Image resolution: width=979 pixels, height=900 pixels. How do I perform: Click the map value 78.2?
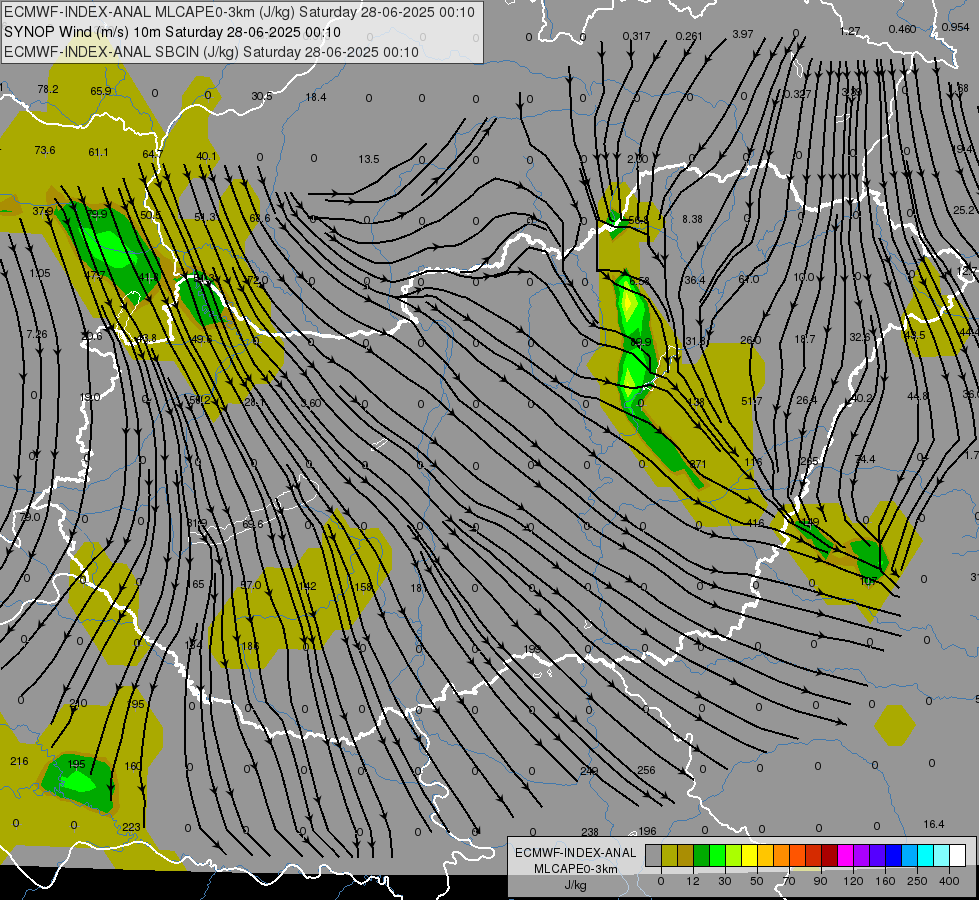pyautogui.click(x=47, y=89)
